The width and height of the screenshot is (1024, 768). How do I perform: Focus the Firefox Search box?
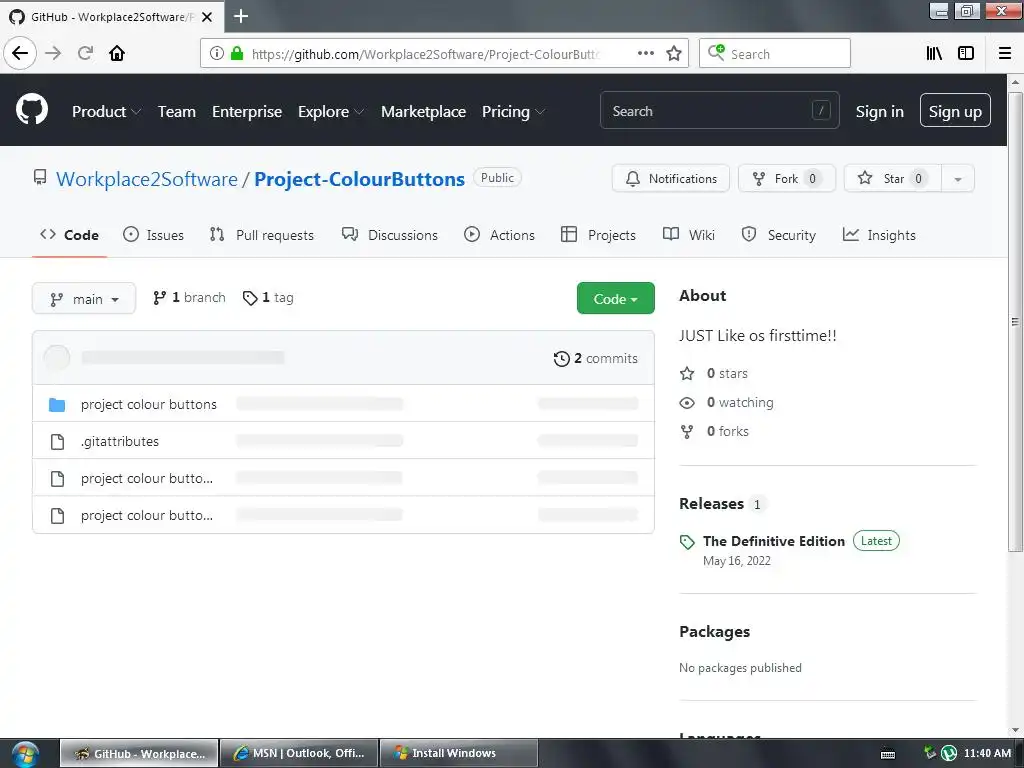pyautogui.click(x=775, y=53)
